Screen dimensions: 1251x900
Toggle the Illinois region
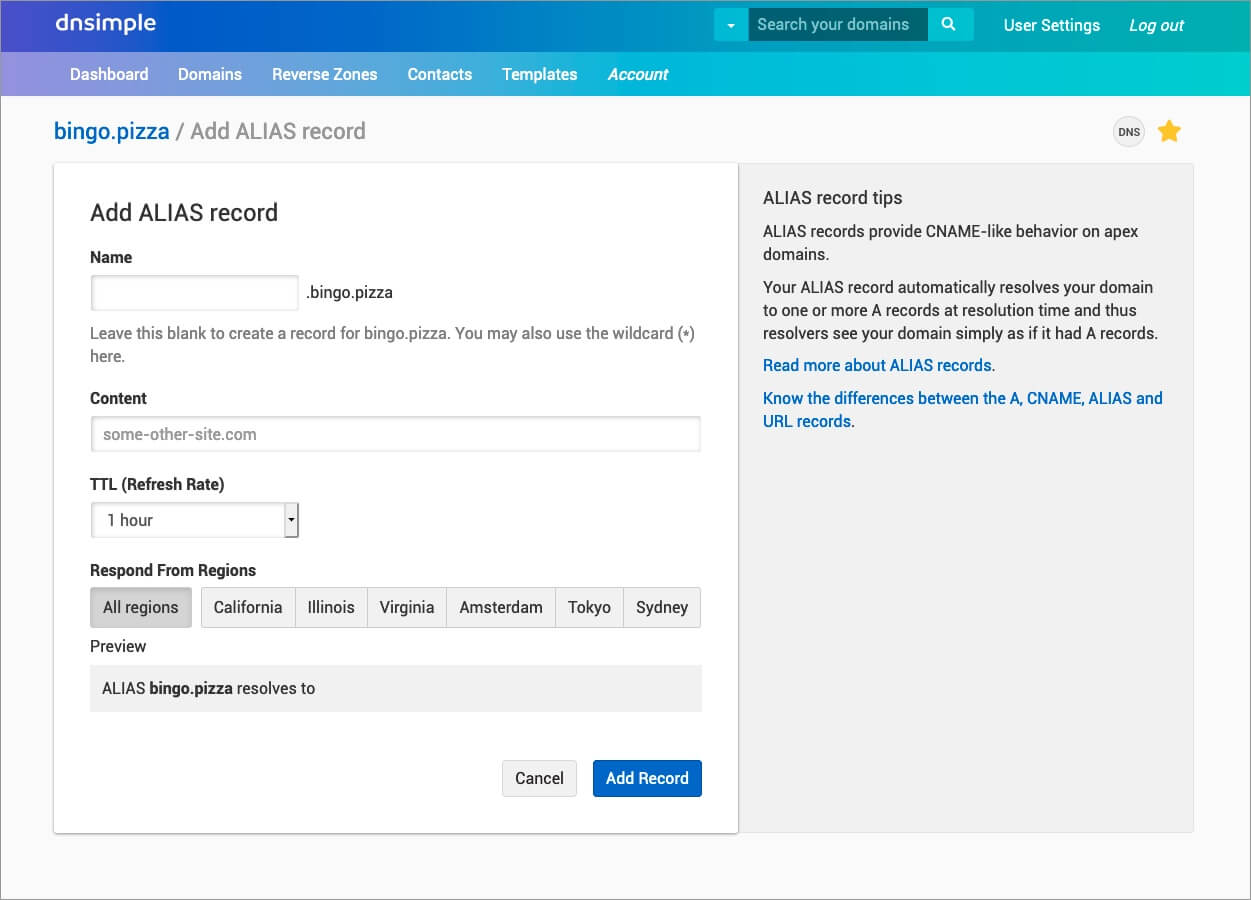[331, 607]
